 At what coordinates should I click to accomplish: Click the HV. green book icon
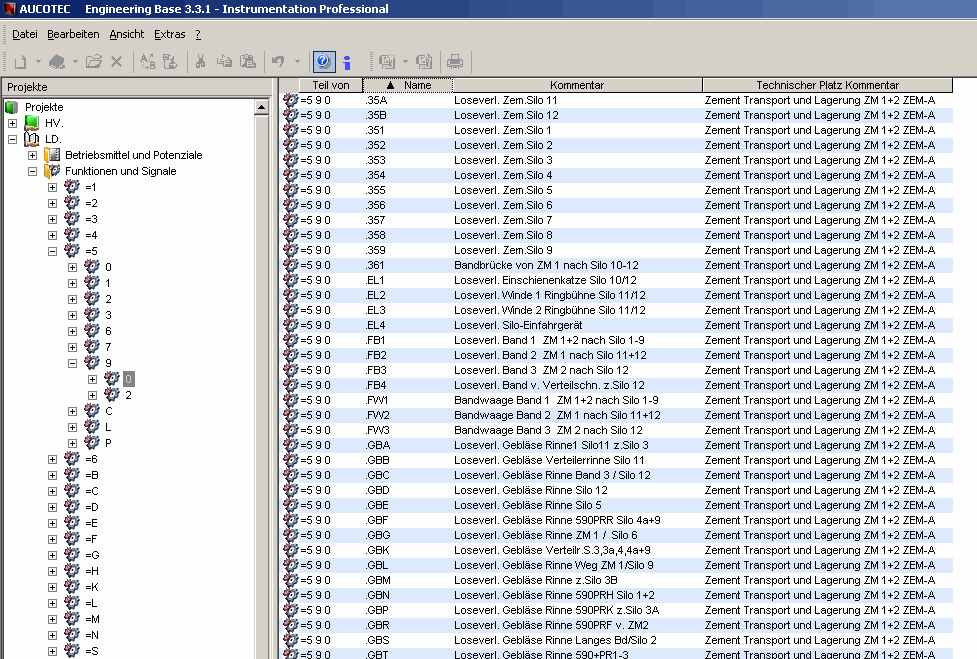[x=32, y=123]
